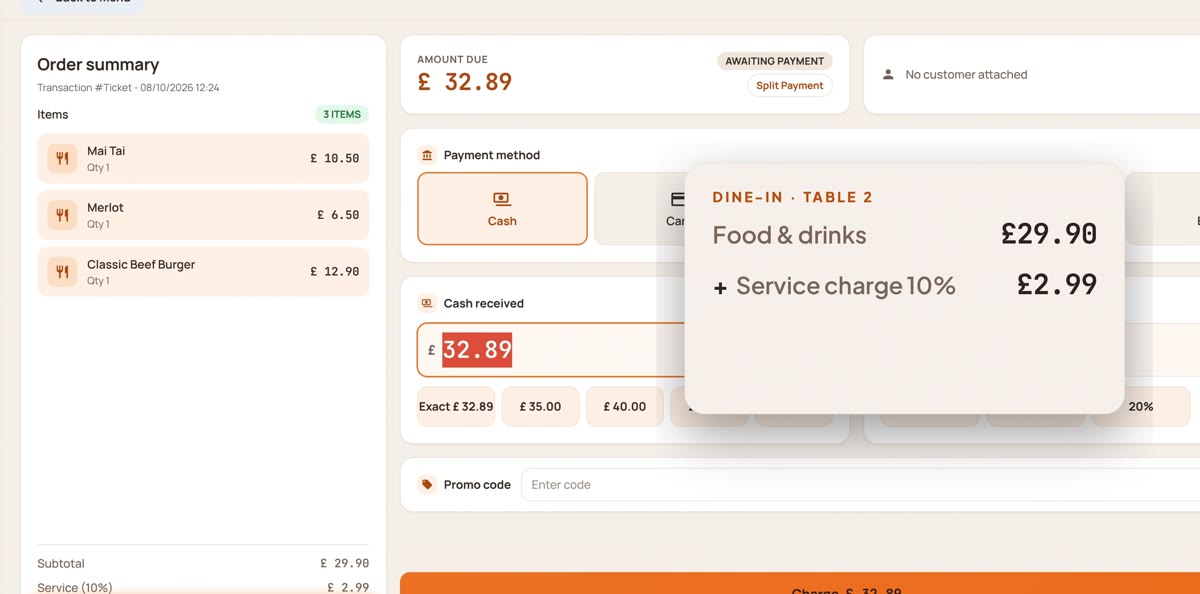
Task: Click the Promo code Enter code field
Action: point(860,485)
